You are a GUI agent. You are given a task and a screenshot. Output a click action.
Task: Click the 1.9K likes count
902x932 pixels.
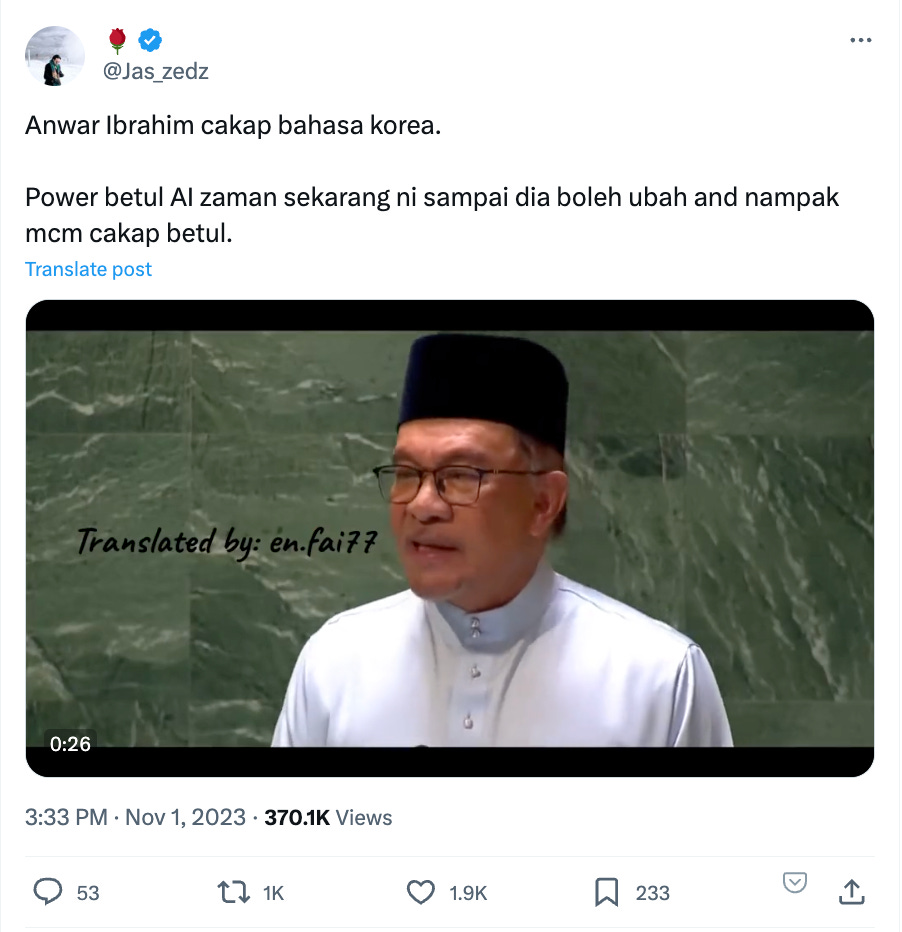tap(468, 893)
